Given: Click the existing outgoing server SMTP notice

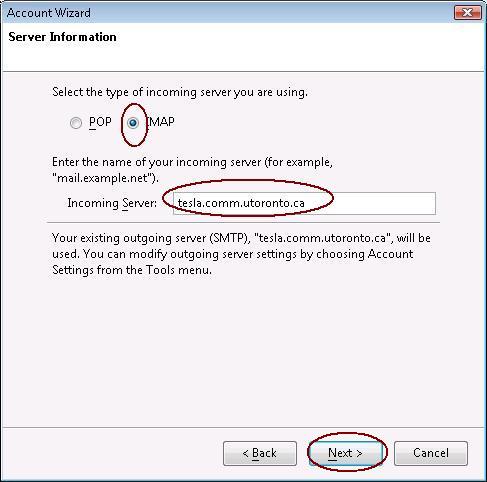Looking at the screenshot, I should 241,254.
